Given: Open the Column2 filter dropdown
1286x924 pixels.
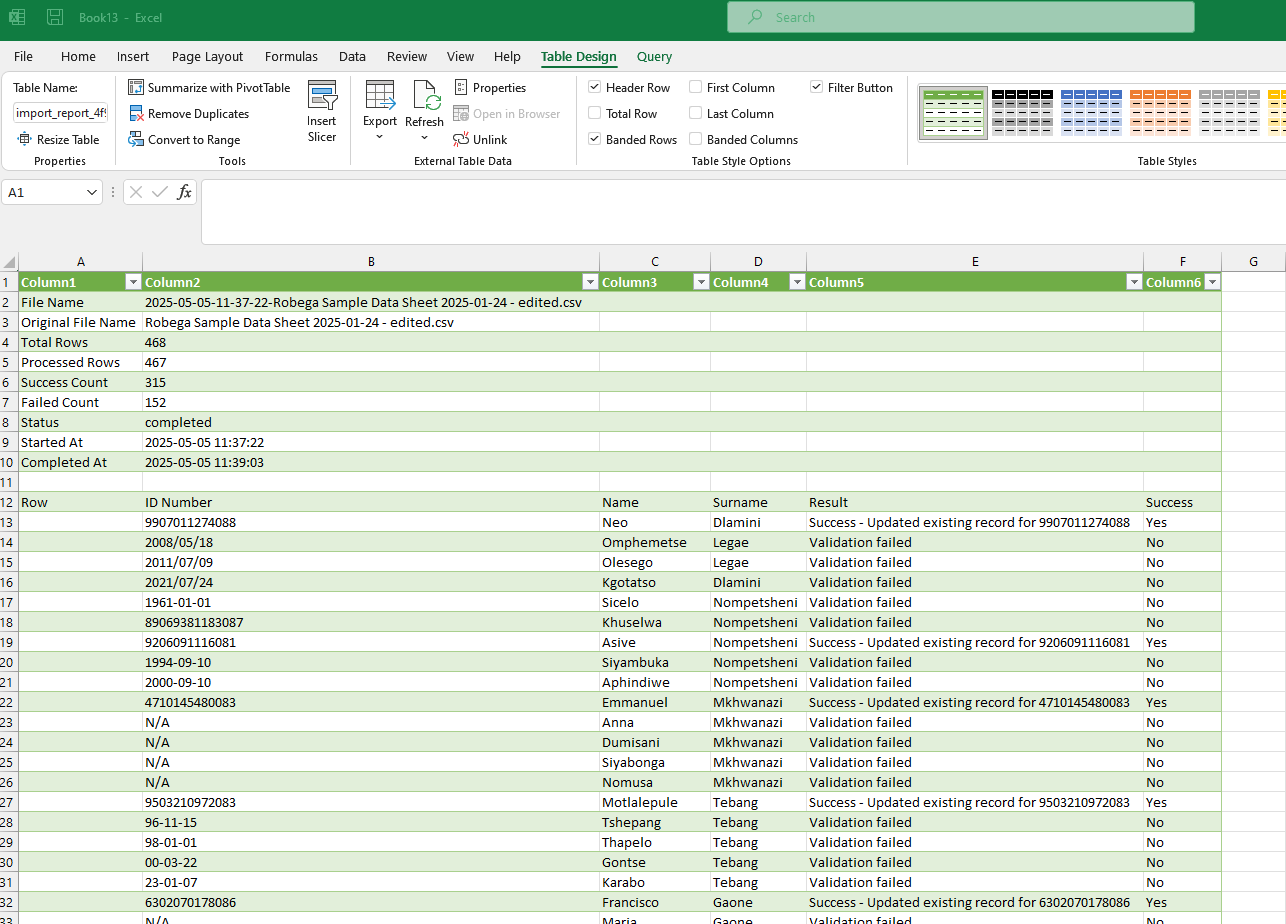Looking at the screenshot, I should pyautogui.click(x=590, y=283).
